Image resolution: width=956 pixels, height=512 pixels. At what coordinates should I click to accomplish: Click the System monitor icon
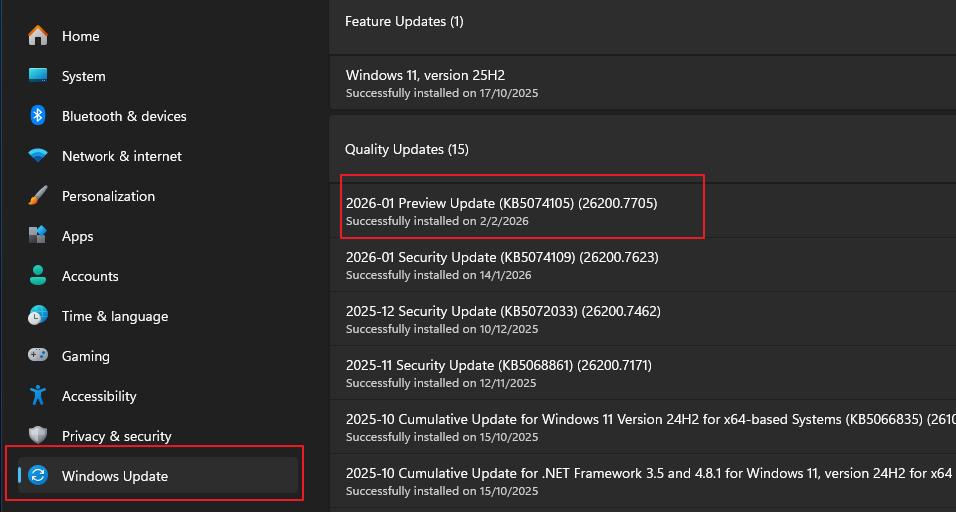[x=38, y=76]
